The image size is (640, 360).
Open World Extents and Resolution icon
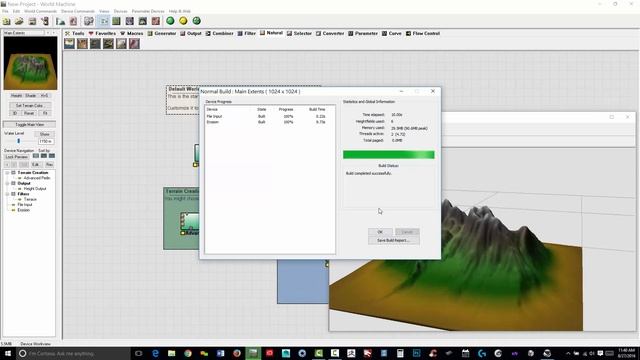click(x=60, y=21)
